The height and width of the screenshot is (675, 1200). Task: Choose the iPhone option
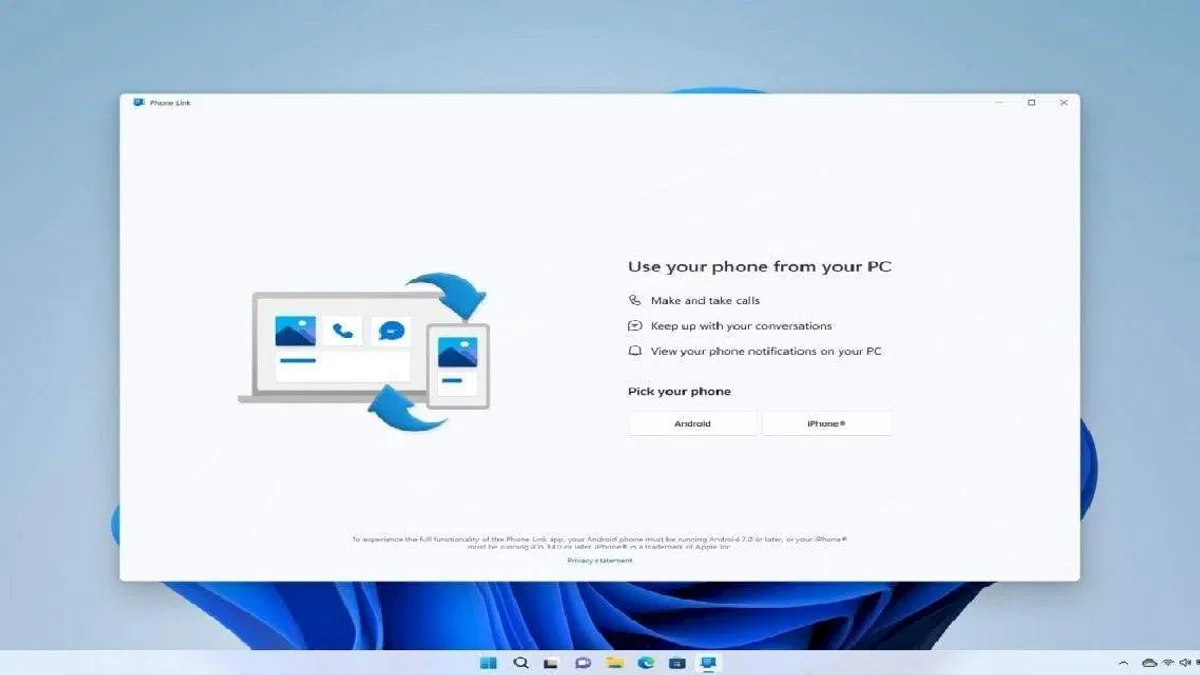[x=826, y=423]
